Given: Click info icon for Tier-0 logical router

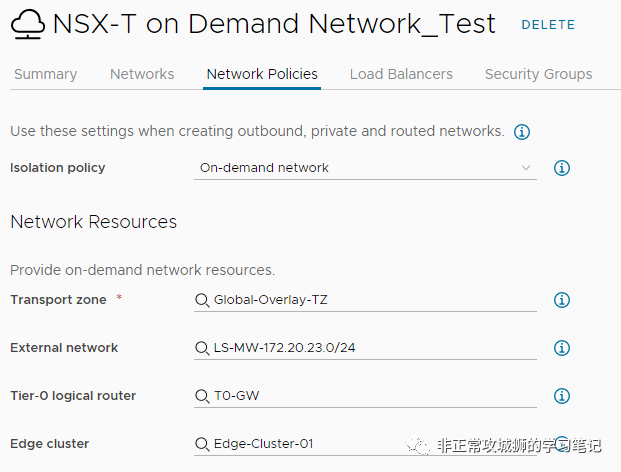Looking at the screenshot, I should click(562, 396).
